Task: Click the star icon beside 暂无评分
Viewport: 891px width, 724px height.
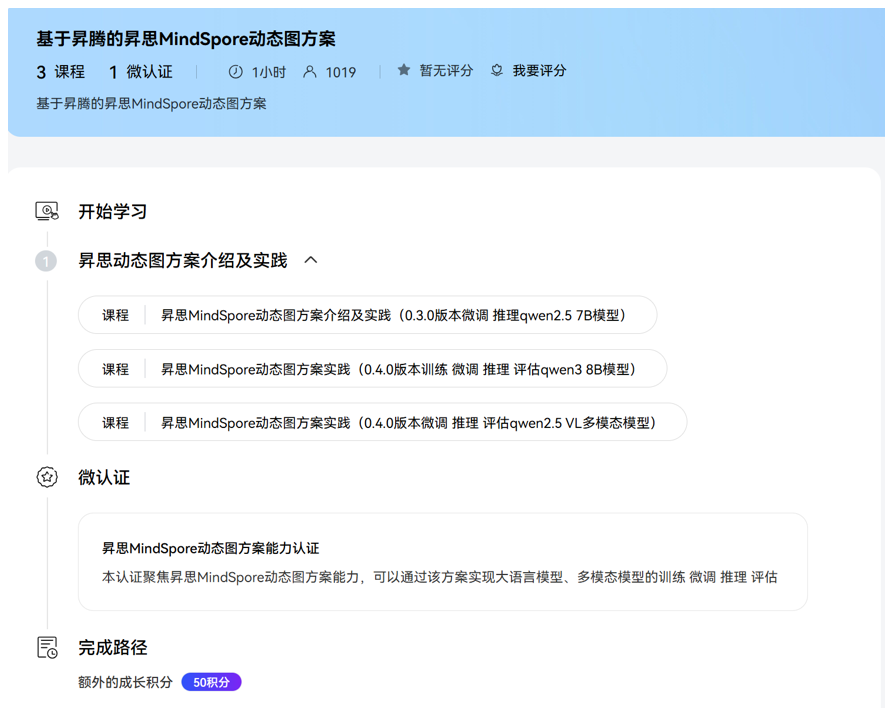Action: (403, 70)
